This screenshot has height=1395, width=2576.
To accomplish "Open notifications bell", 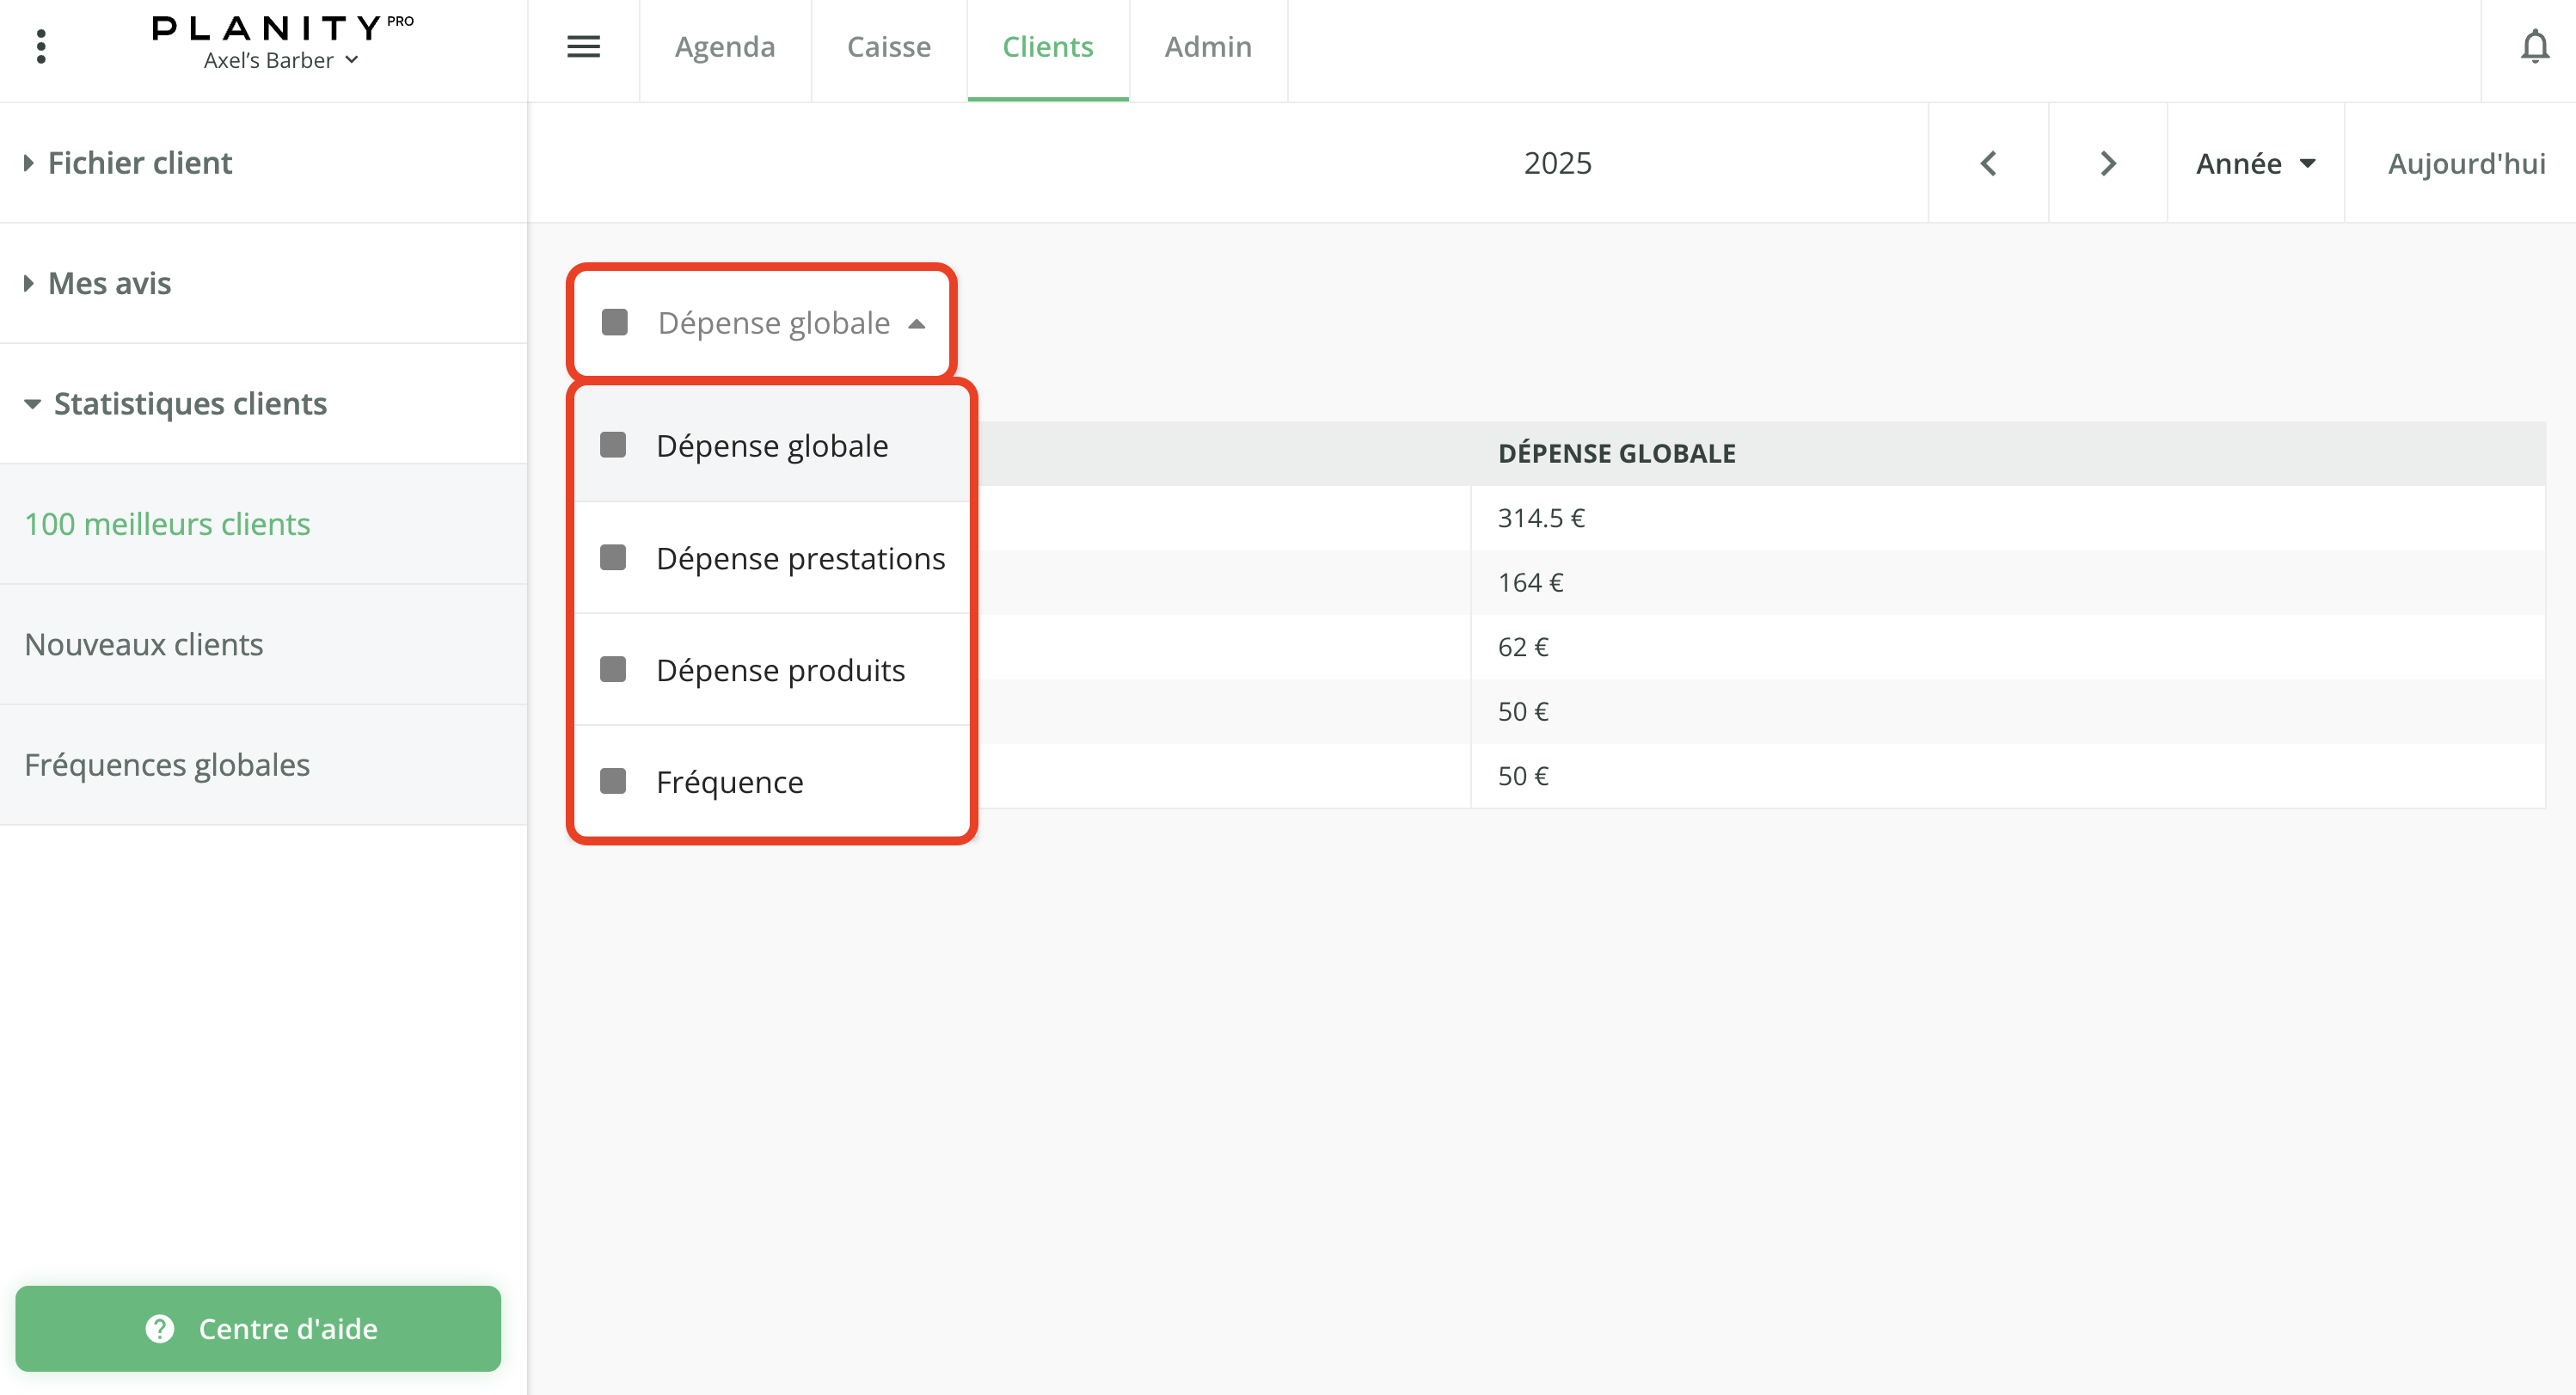I will coord(2533,46).
